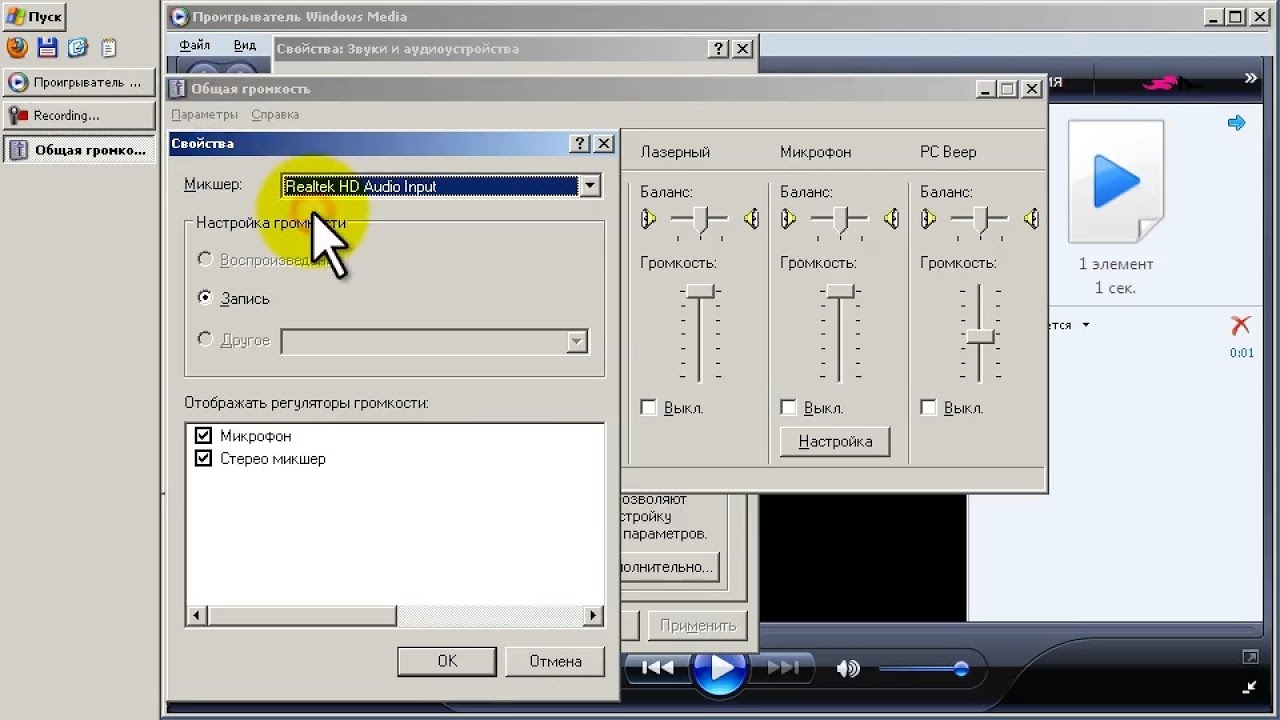Viewport: 1280px width, 720px height.
Task: Click the 1 элемент playlist text
Action: click(1116, 264)
